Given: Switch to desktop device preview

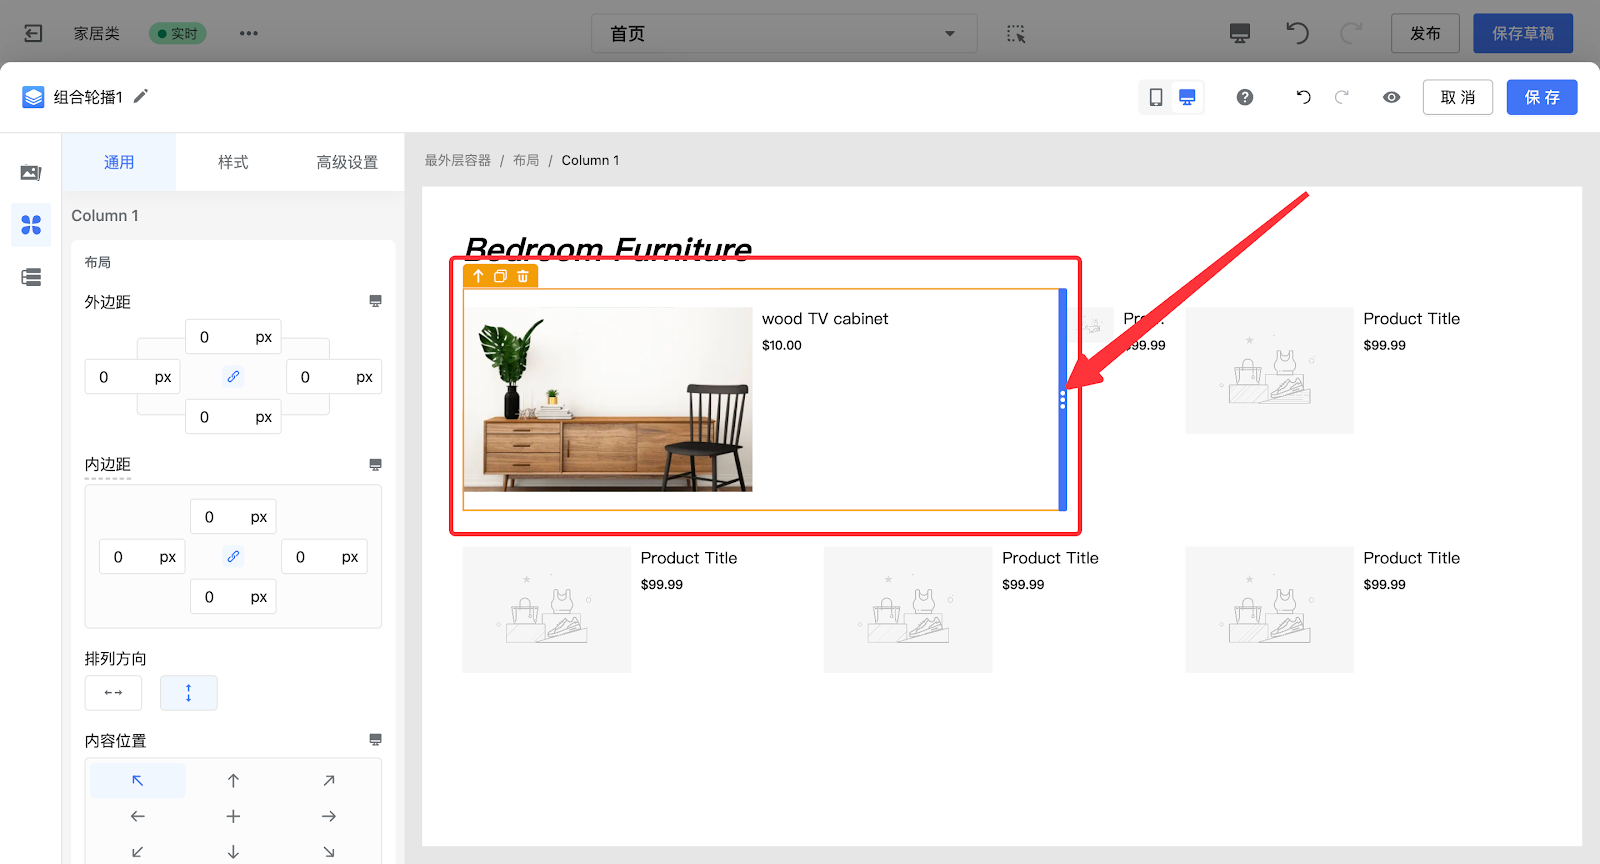Looking at the screenshot, I should click(x=1187, y=97).
